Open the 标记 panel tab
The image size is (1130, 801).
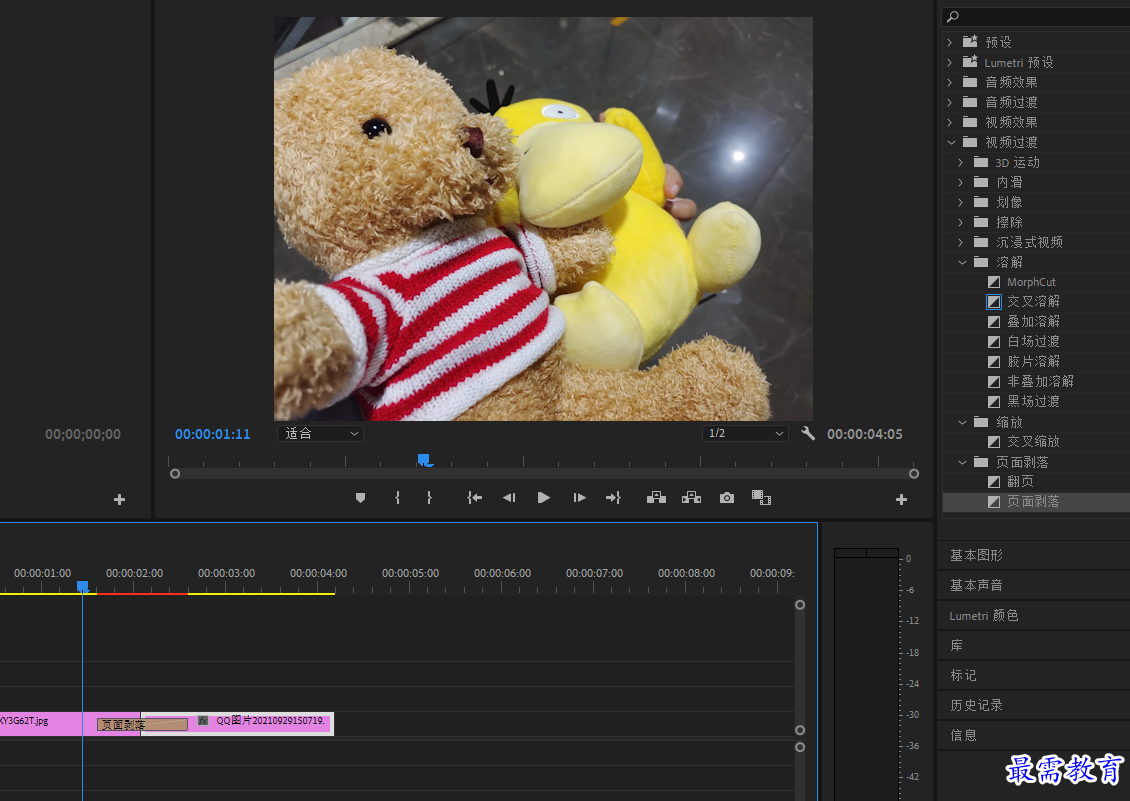pyautogui.click(x=963, y=676)
